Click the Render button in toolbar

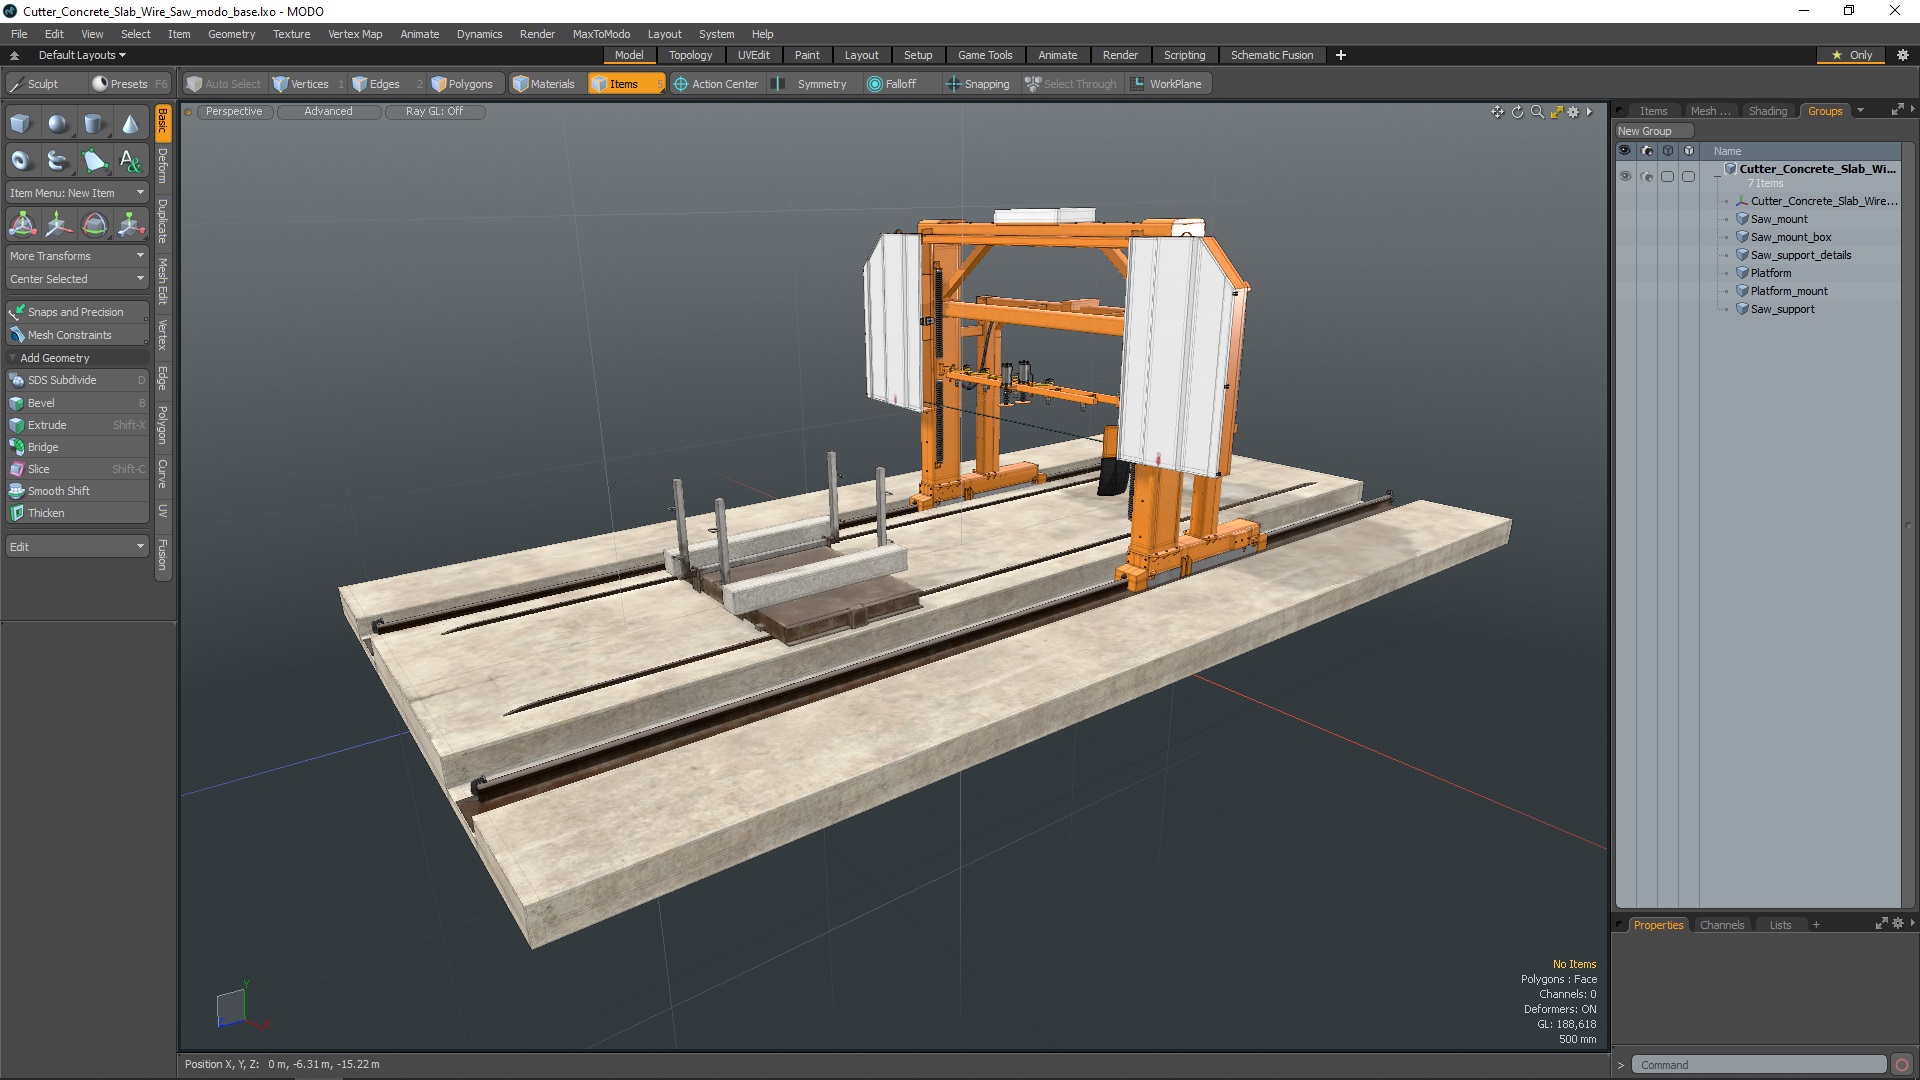pos(1117,55)
